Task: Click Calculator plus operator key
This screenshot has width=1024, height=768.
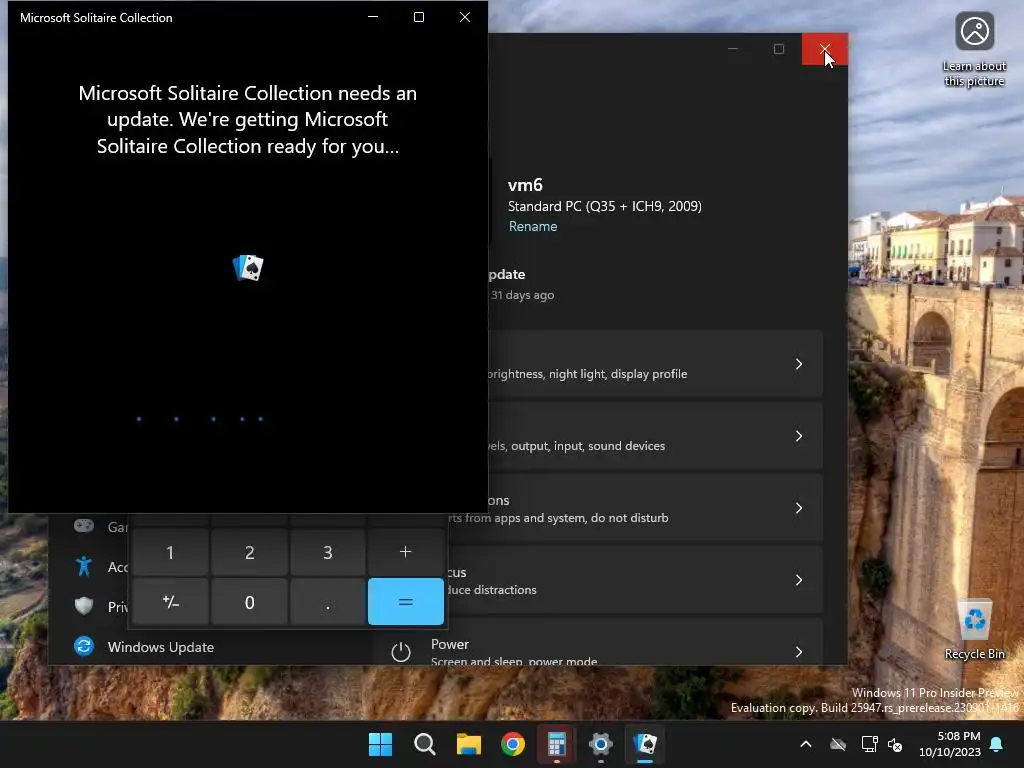Action: coord(406,552)
